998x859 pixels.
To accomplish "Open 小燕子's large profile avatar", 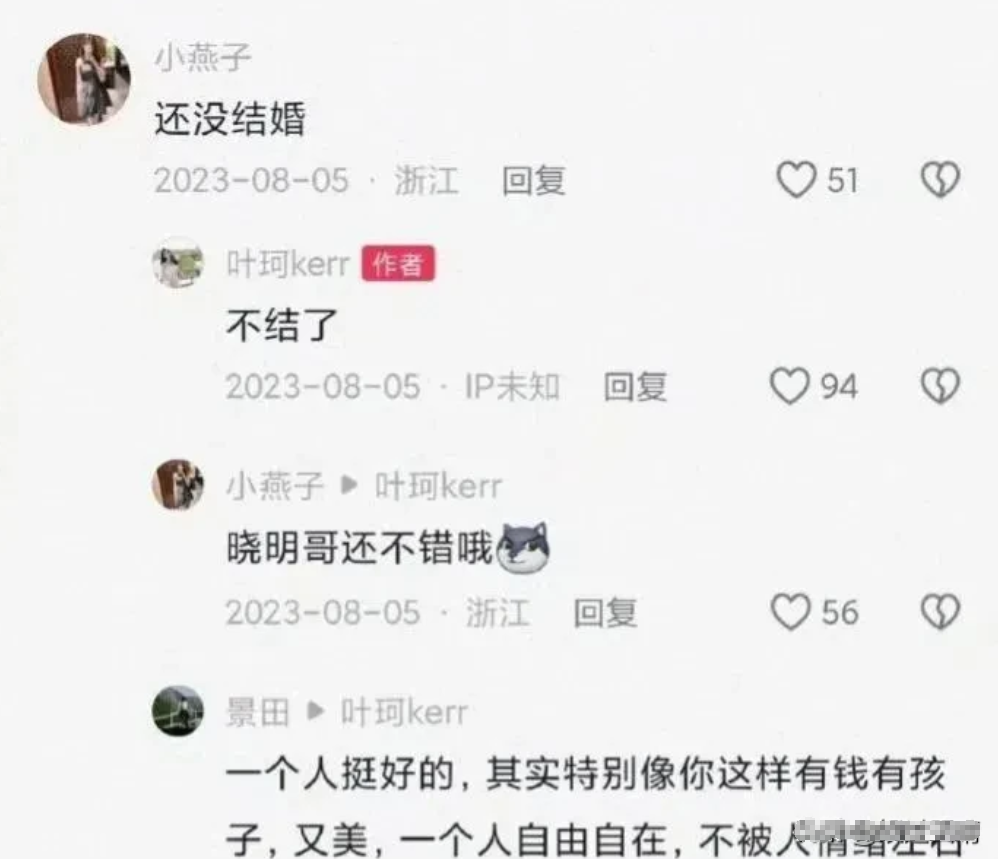I will click(84, 80).
